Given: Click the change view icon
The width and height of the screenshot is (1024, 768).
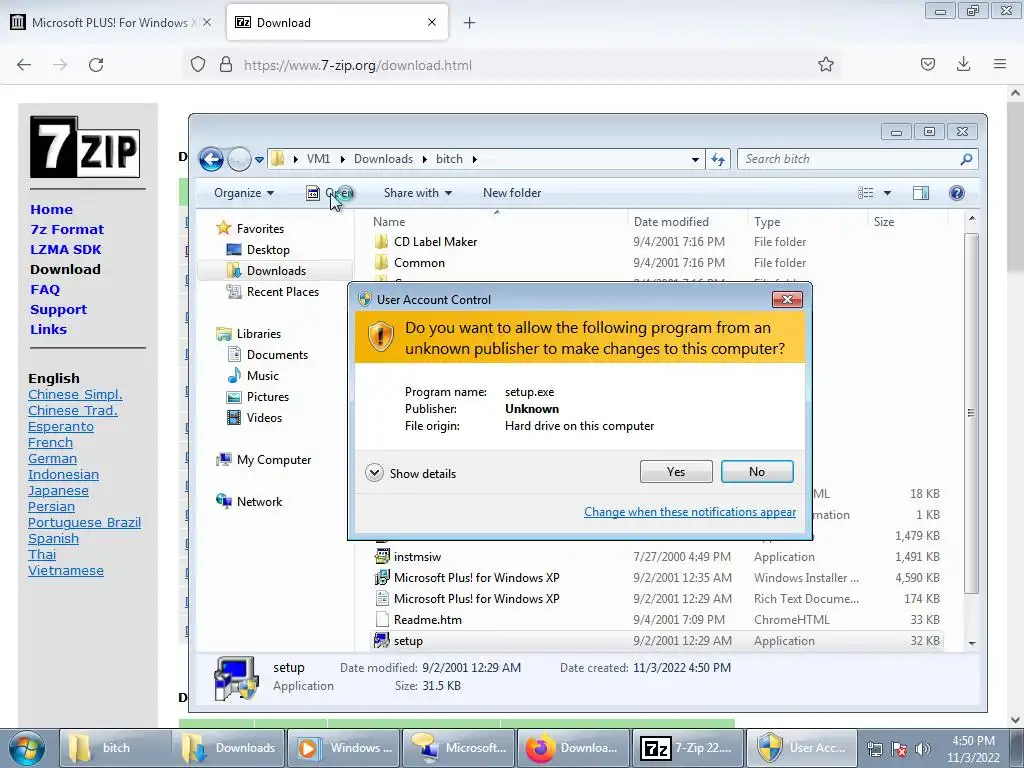Looking at the screenshot, I should click(x=866, y=193).
